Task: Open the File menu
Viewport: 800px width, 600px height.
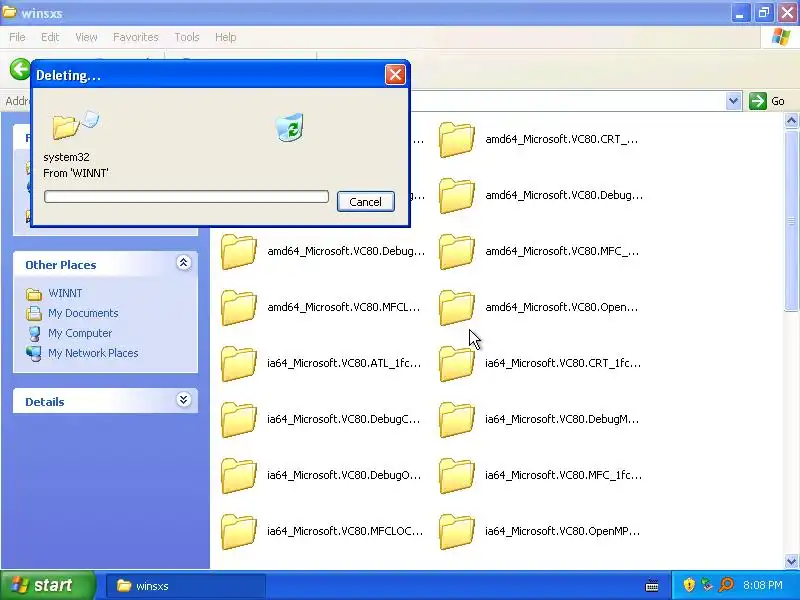Action: pyautogui.click(x=17, y=37)
